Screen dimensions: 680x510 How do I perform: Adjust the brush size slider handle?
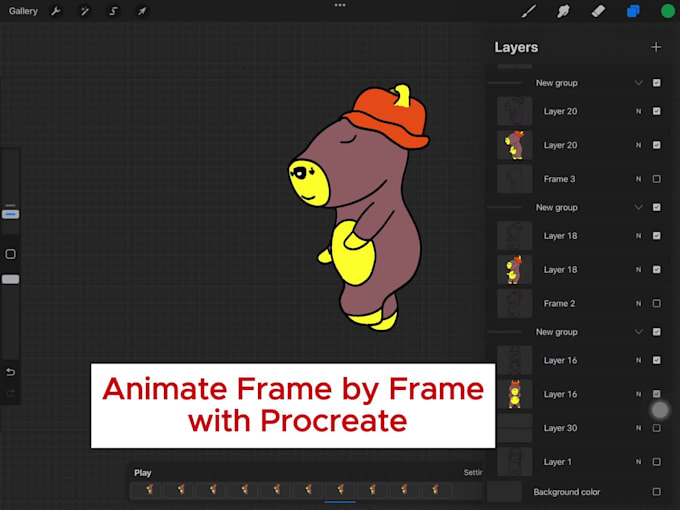[10, 214]
